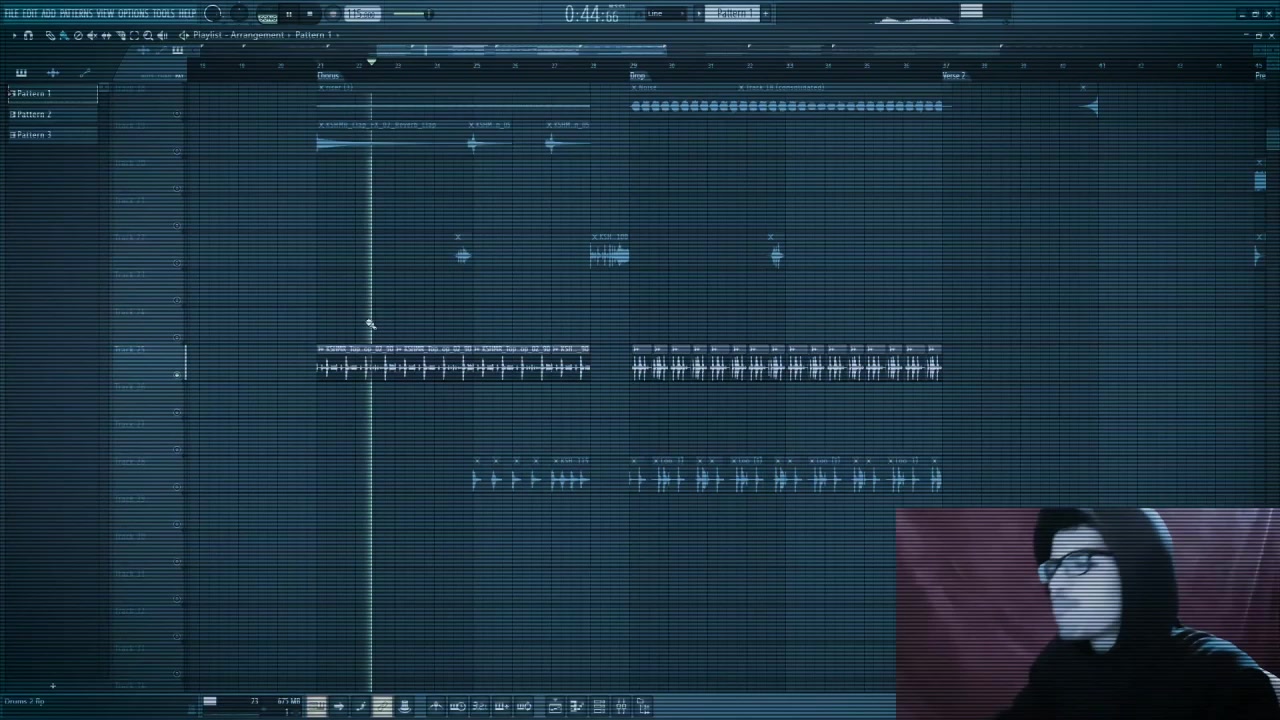This screenshot has width=1280, height=720.
Task: Toggle the metronome
Action: click(x=435, y=706)
